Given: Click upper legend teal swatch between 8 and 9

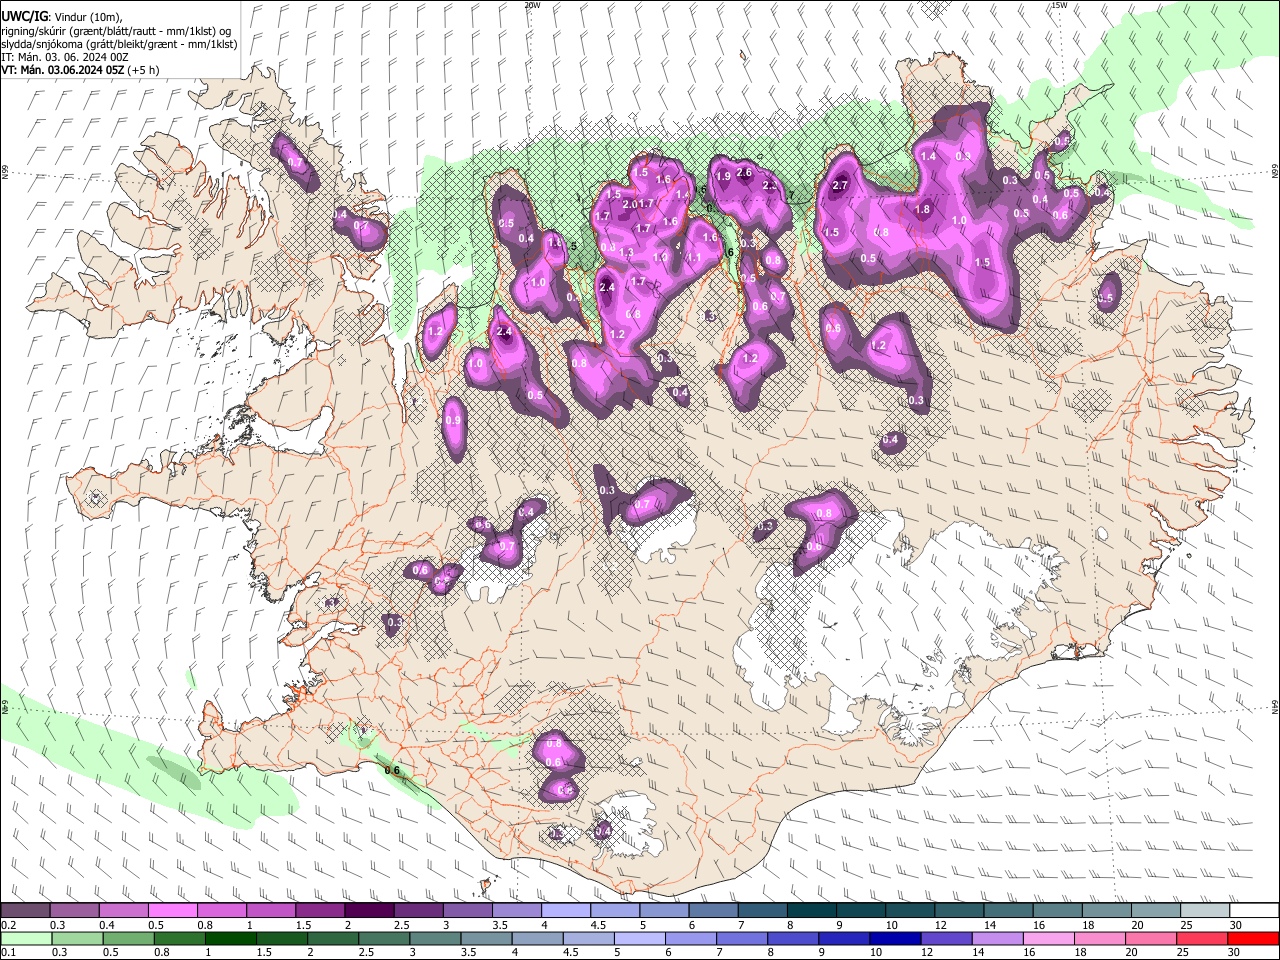Looking at the screenshot, I should pos(811,911).
